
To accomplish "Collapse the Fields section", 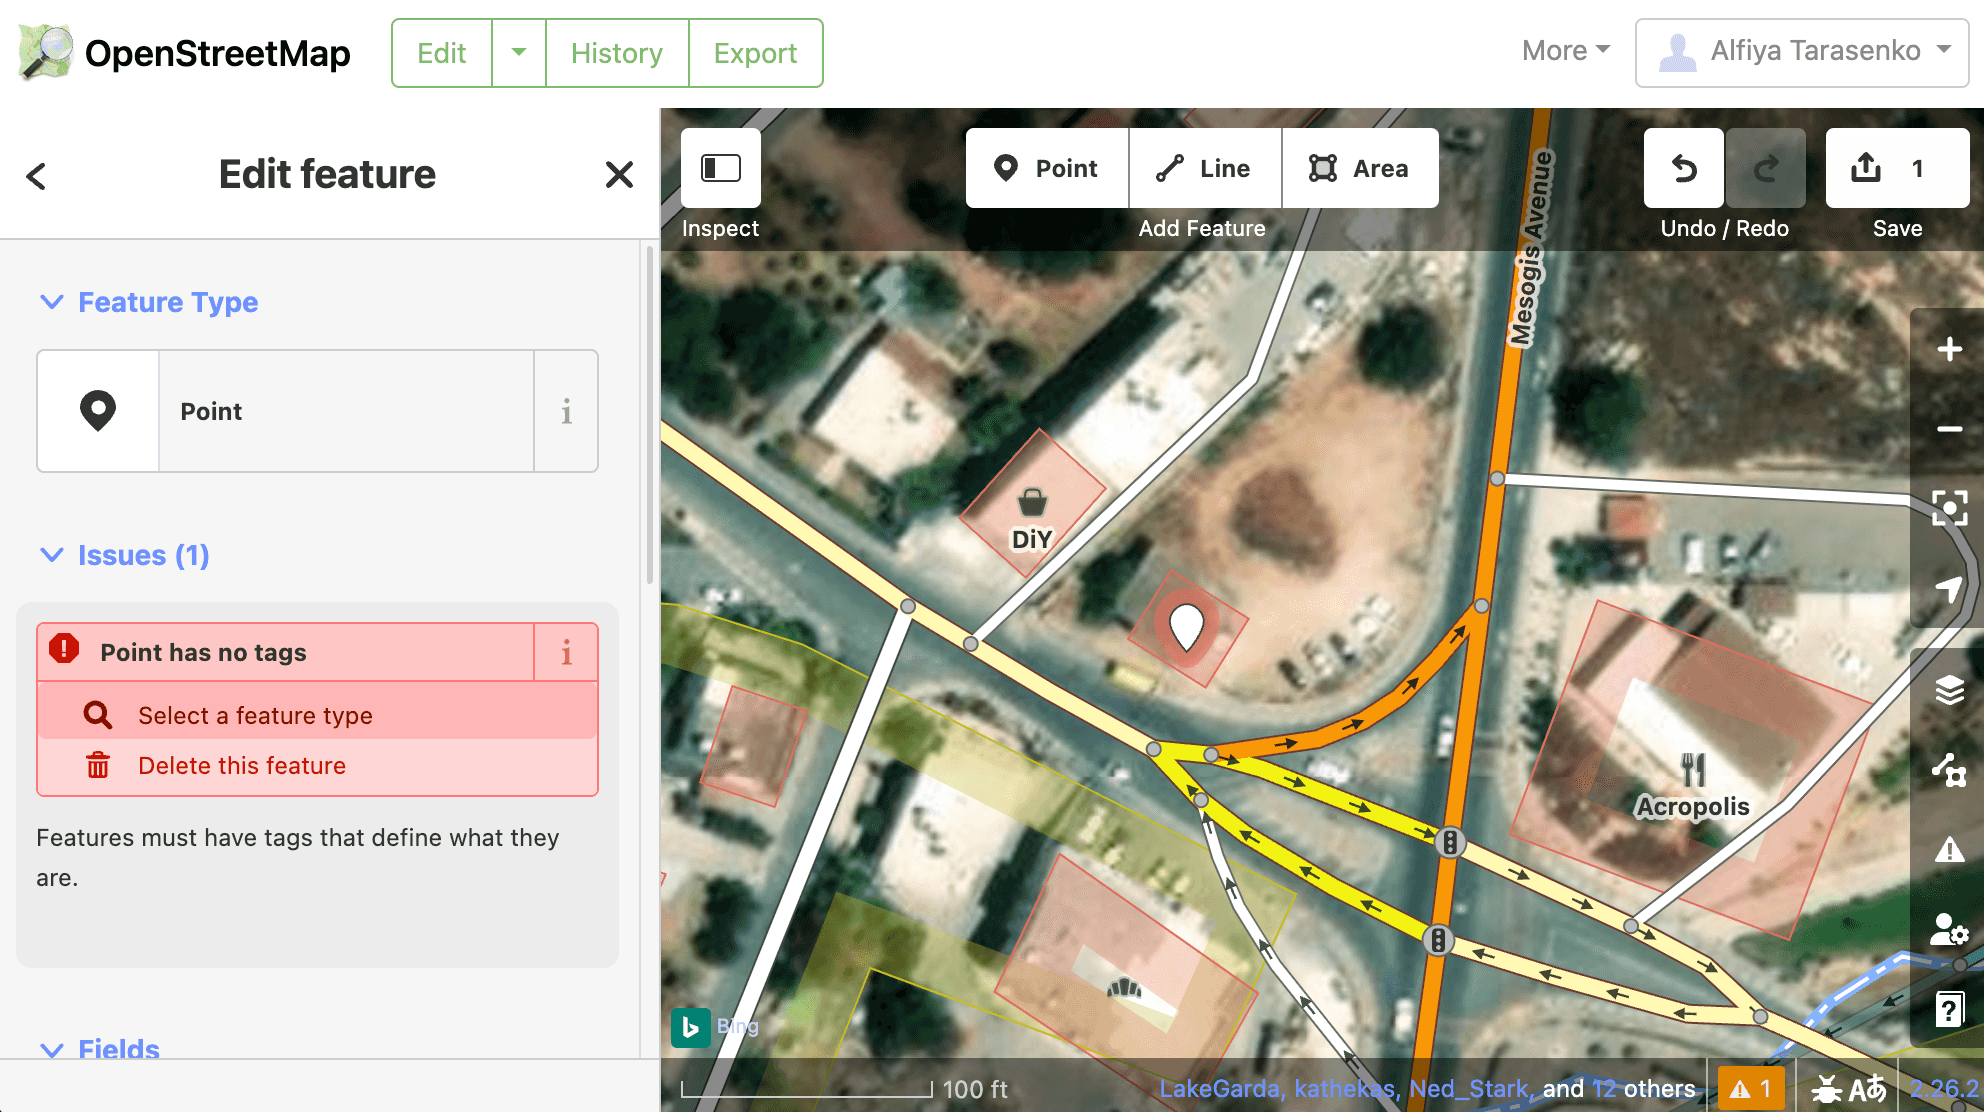I will tap(99, 1049).
